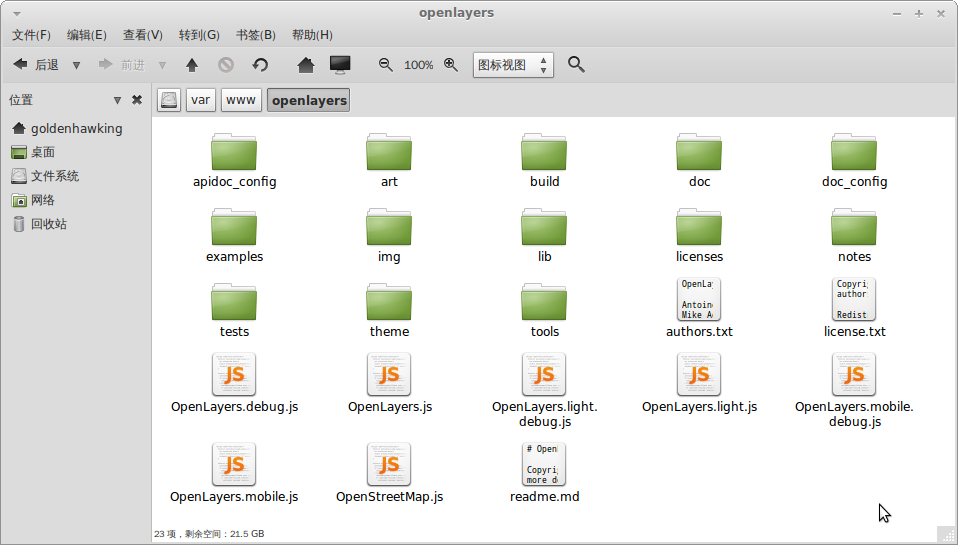Expand the icon view mode combo box

[512, 65]
